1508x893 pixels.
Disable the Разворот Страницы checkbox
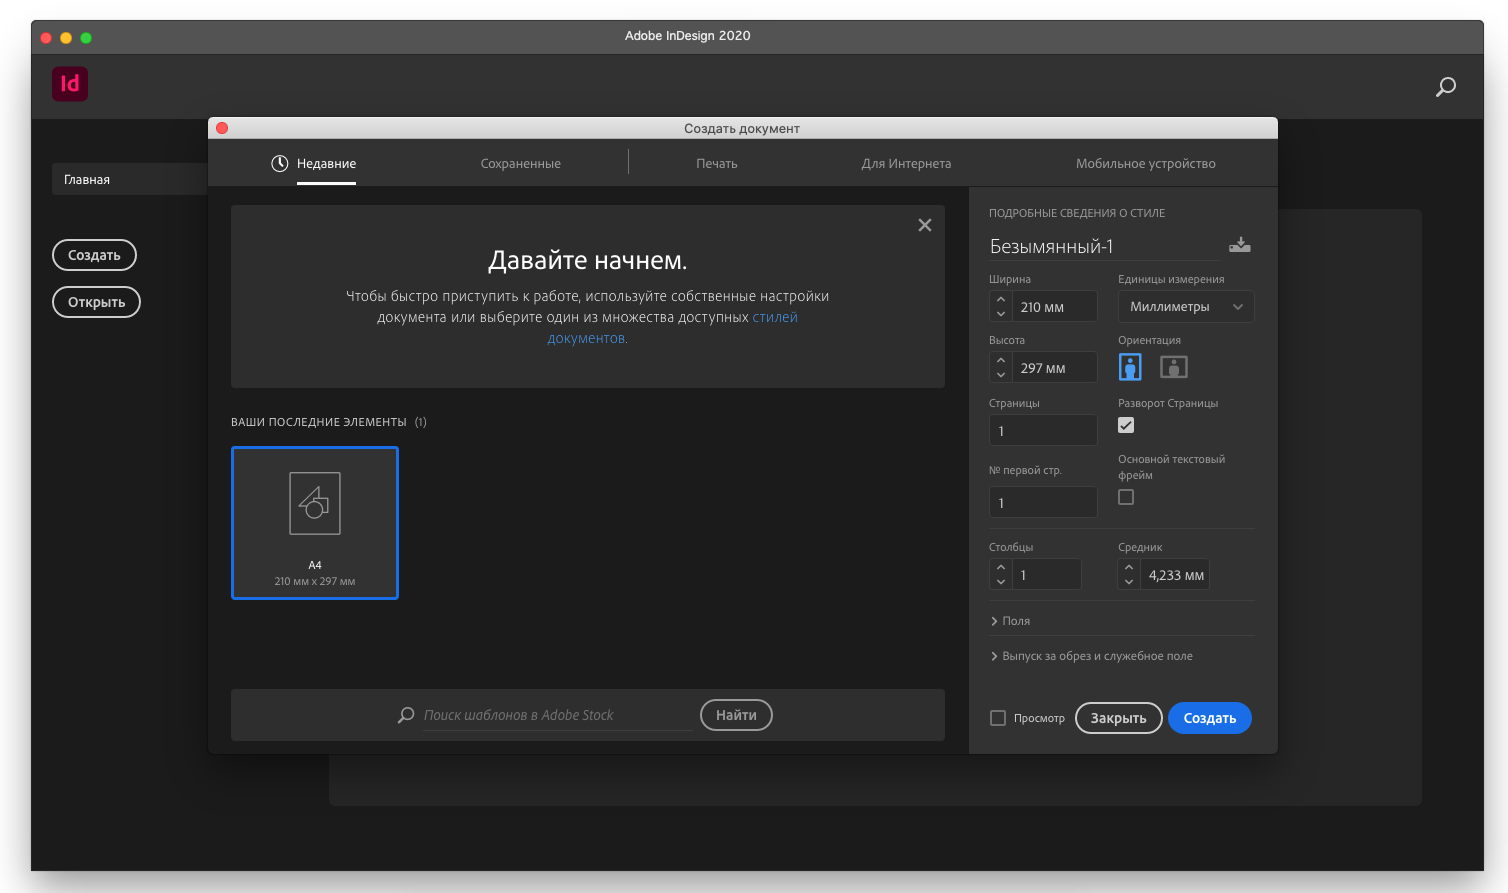(1126, 425)
